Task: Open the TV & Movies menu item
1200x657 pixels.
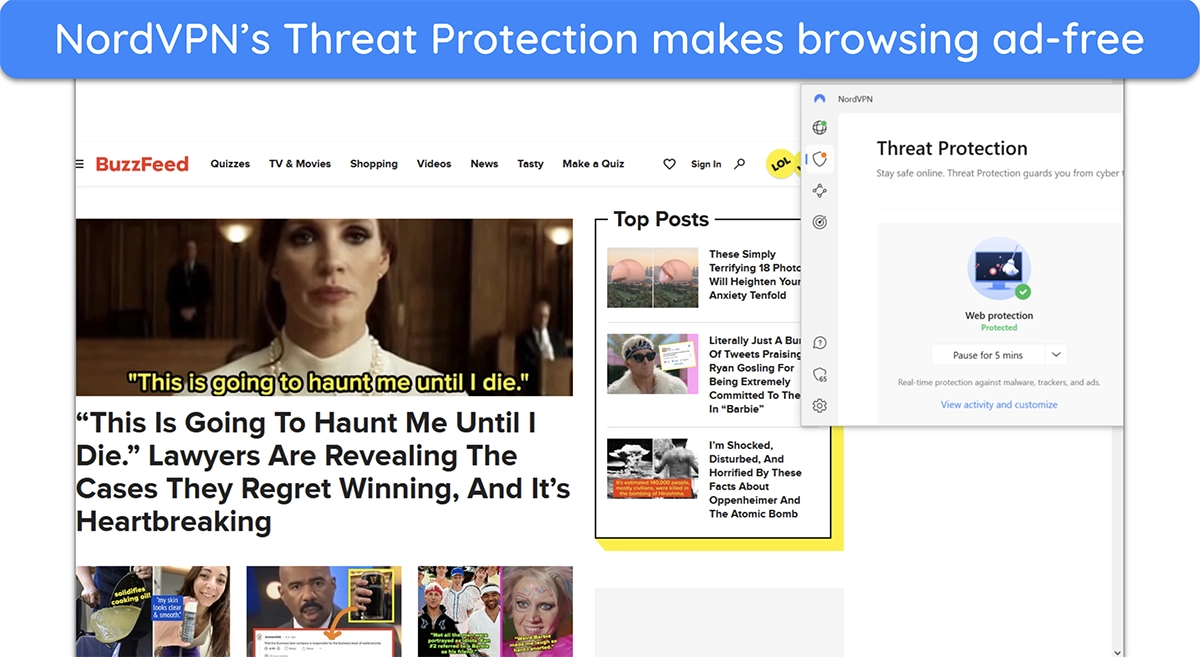Action: click(300, 164)
